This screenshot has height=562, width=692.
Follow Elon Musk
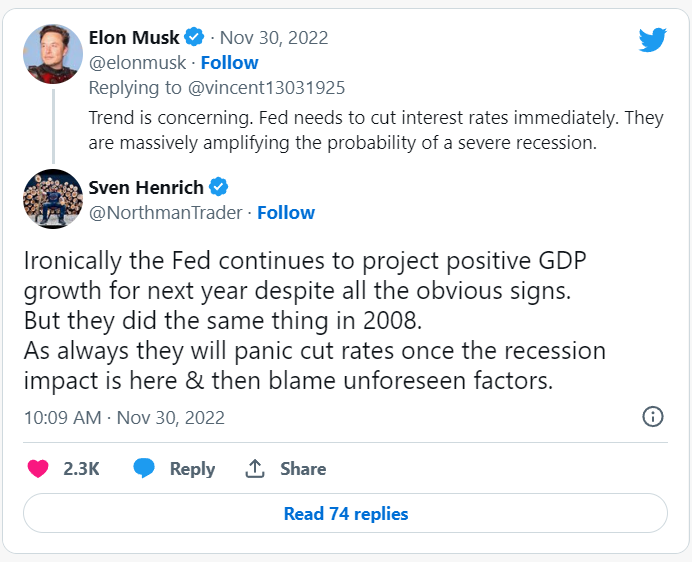[230, 62]
